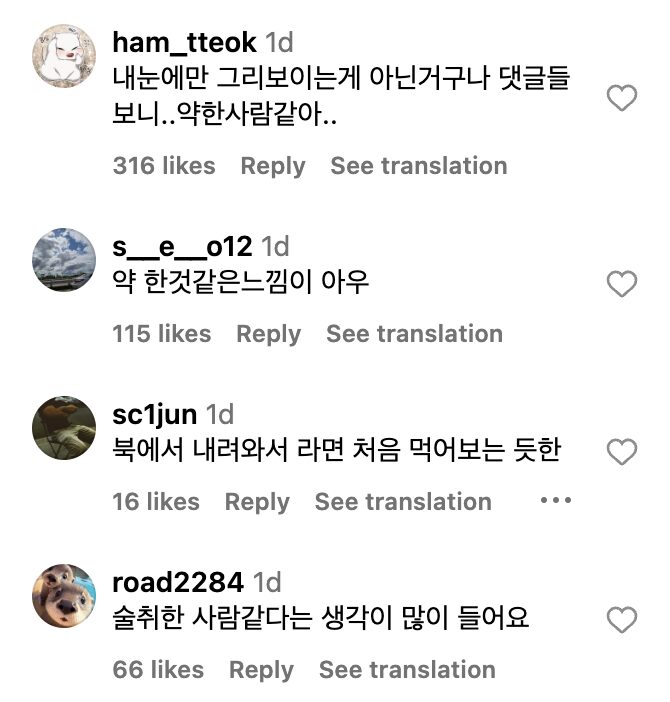Viewport: 670px width, 702px height.
Task: Open s__e__o12's cloud profile picture
Action: tap(65, 261)
